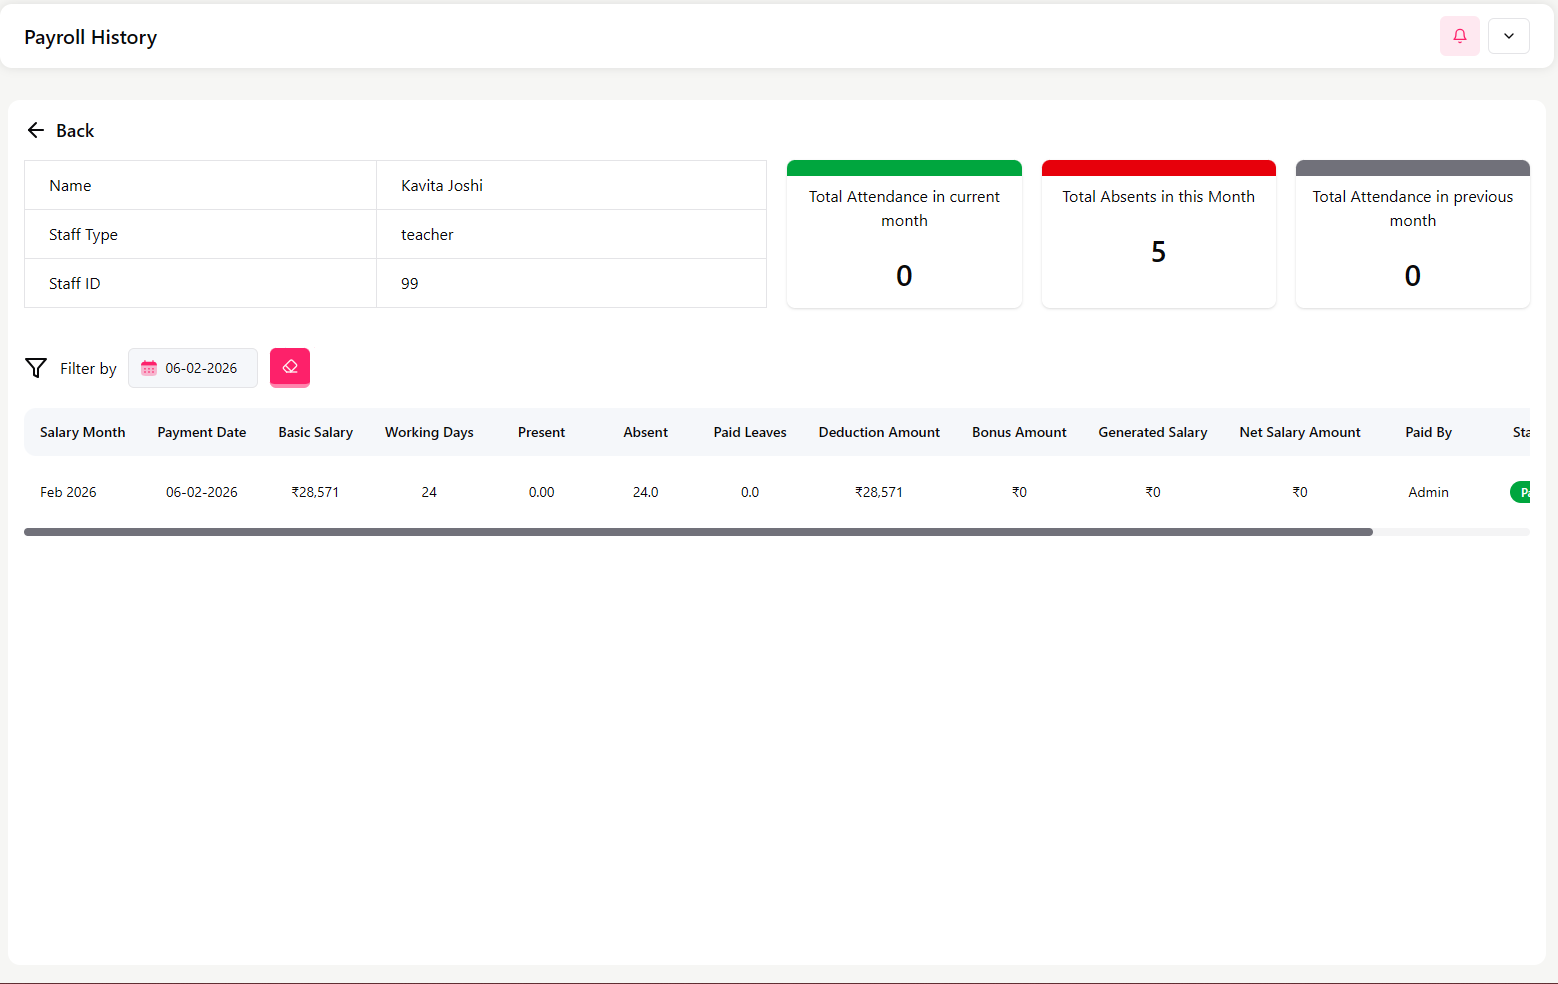The width and height of the screenshot is (1558, 984).
Task: Click the Salary Month column header
Action: 82,432
